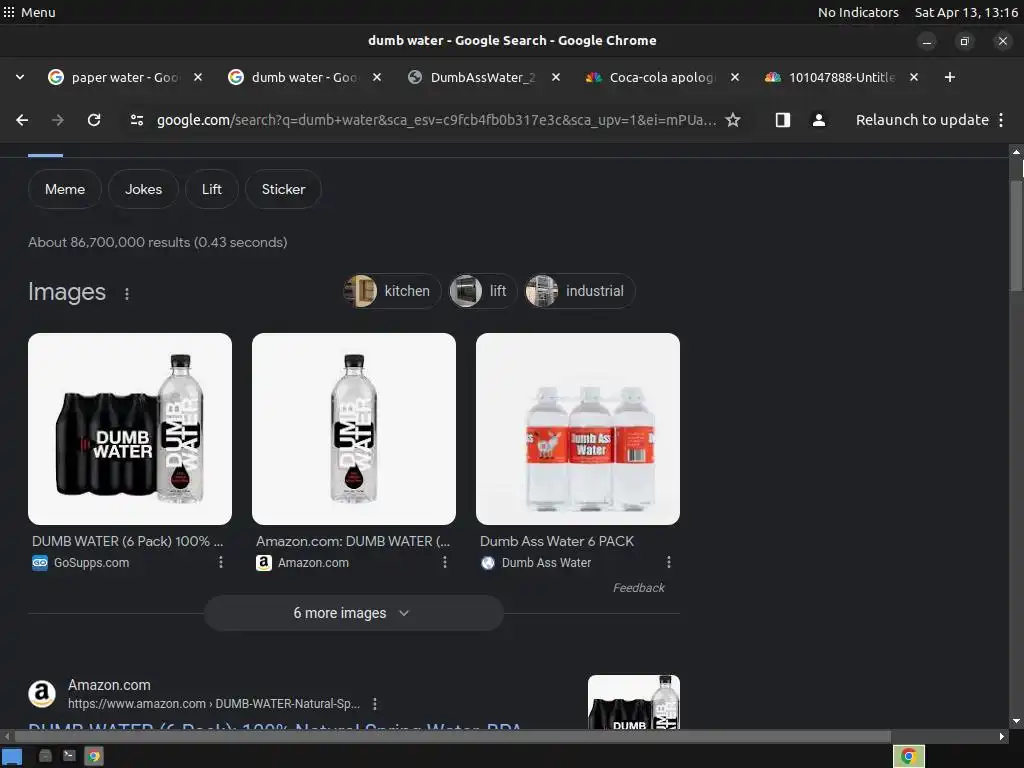Bookmark this page with the star icon
1024x768 pixels.
pos(733,120)
